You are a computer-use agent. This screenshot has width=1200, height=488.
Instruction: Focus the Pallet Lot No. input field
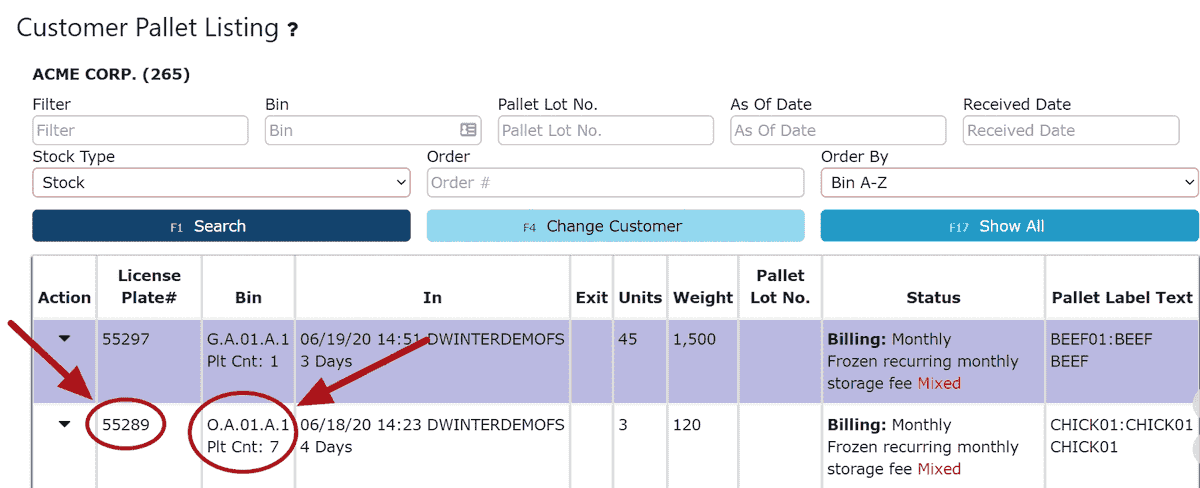tap(606, 130)
